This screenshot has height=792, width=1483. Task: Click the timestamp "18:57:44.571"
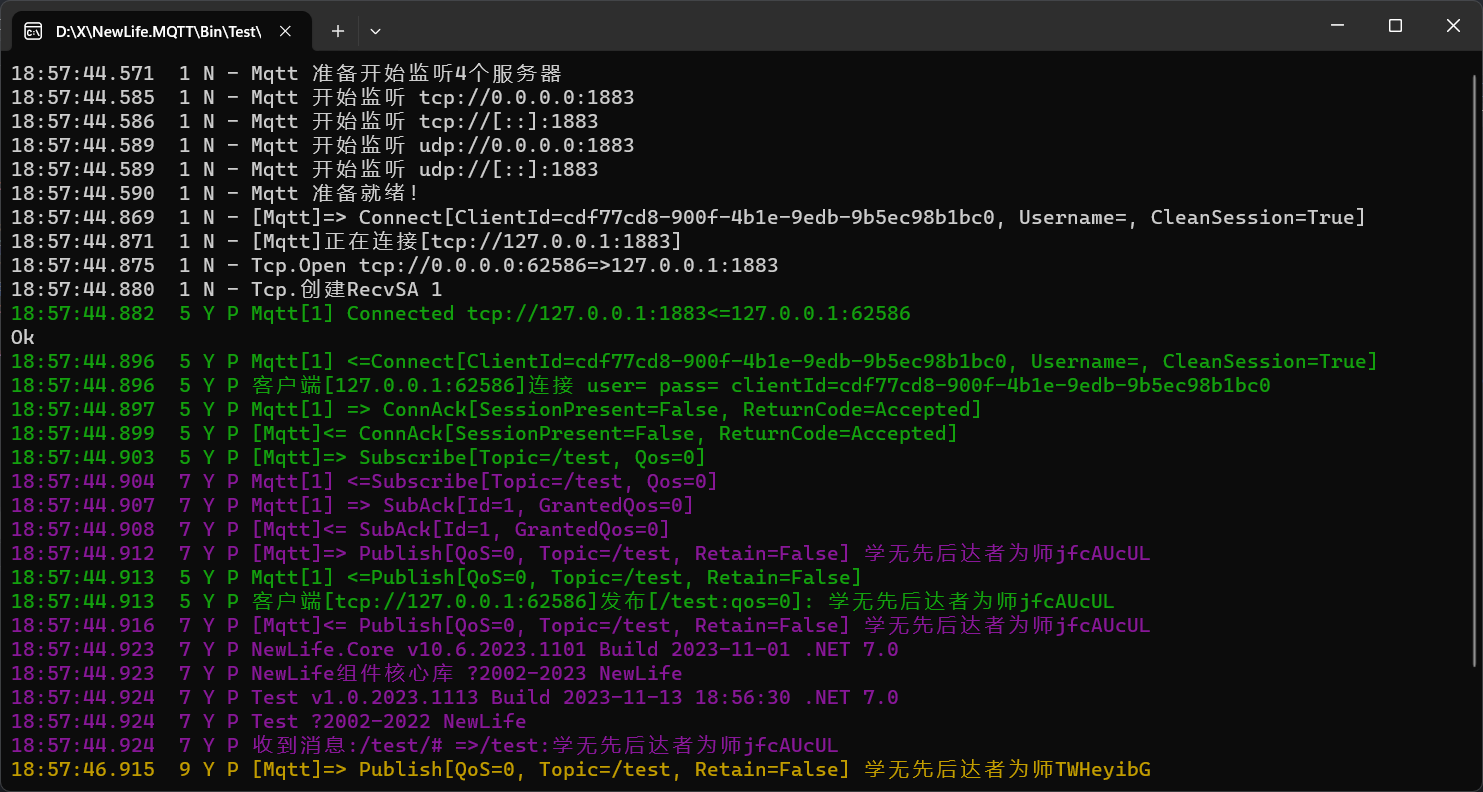click(83, 73)
